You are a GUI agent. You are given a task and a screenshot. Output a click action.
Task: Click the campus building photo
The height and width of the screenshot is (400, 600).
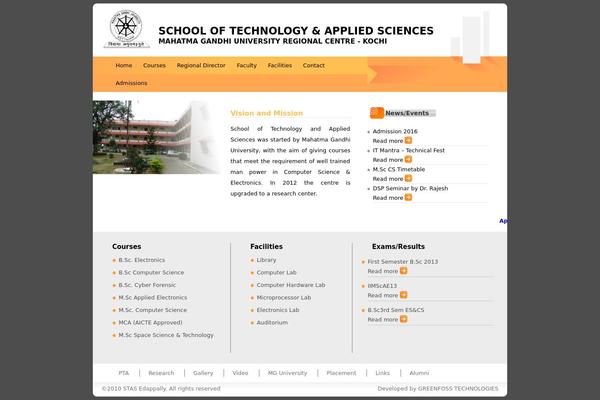tap(156, 137)
